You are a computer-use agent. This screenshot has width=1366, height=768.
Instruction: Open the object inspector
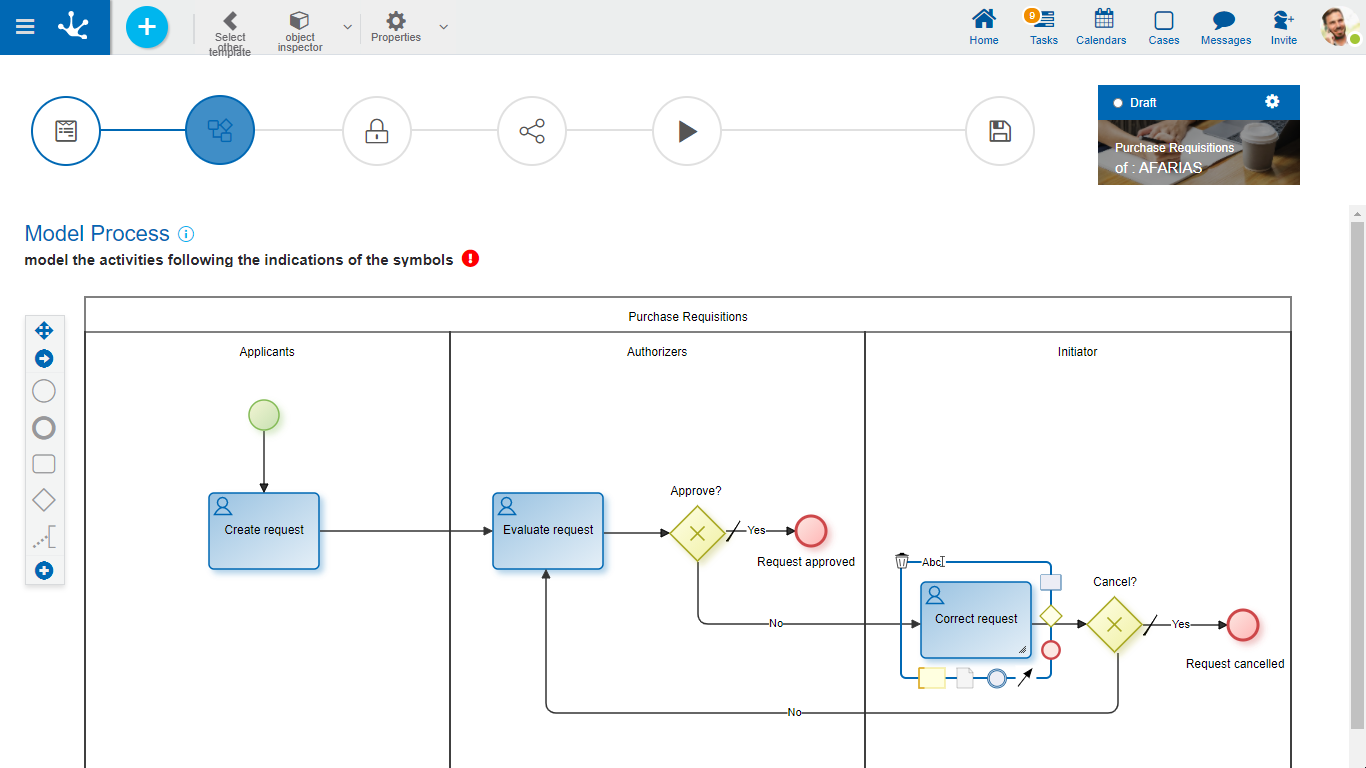click(x=299, y=32)
